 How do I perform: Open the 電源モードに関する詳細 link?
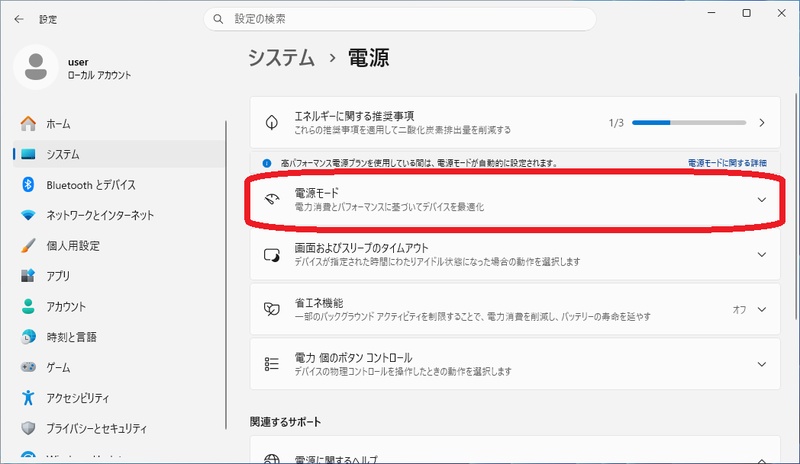coord(727,163)
